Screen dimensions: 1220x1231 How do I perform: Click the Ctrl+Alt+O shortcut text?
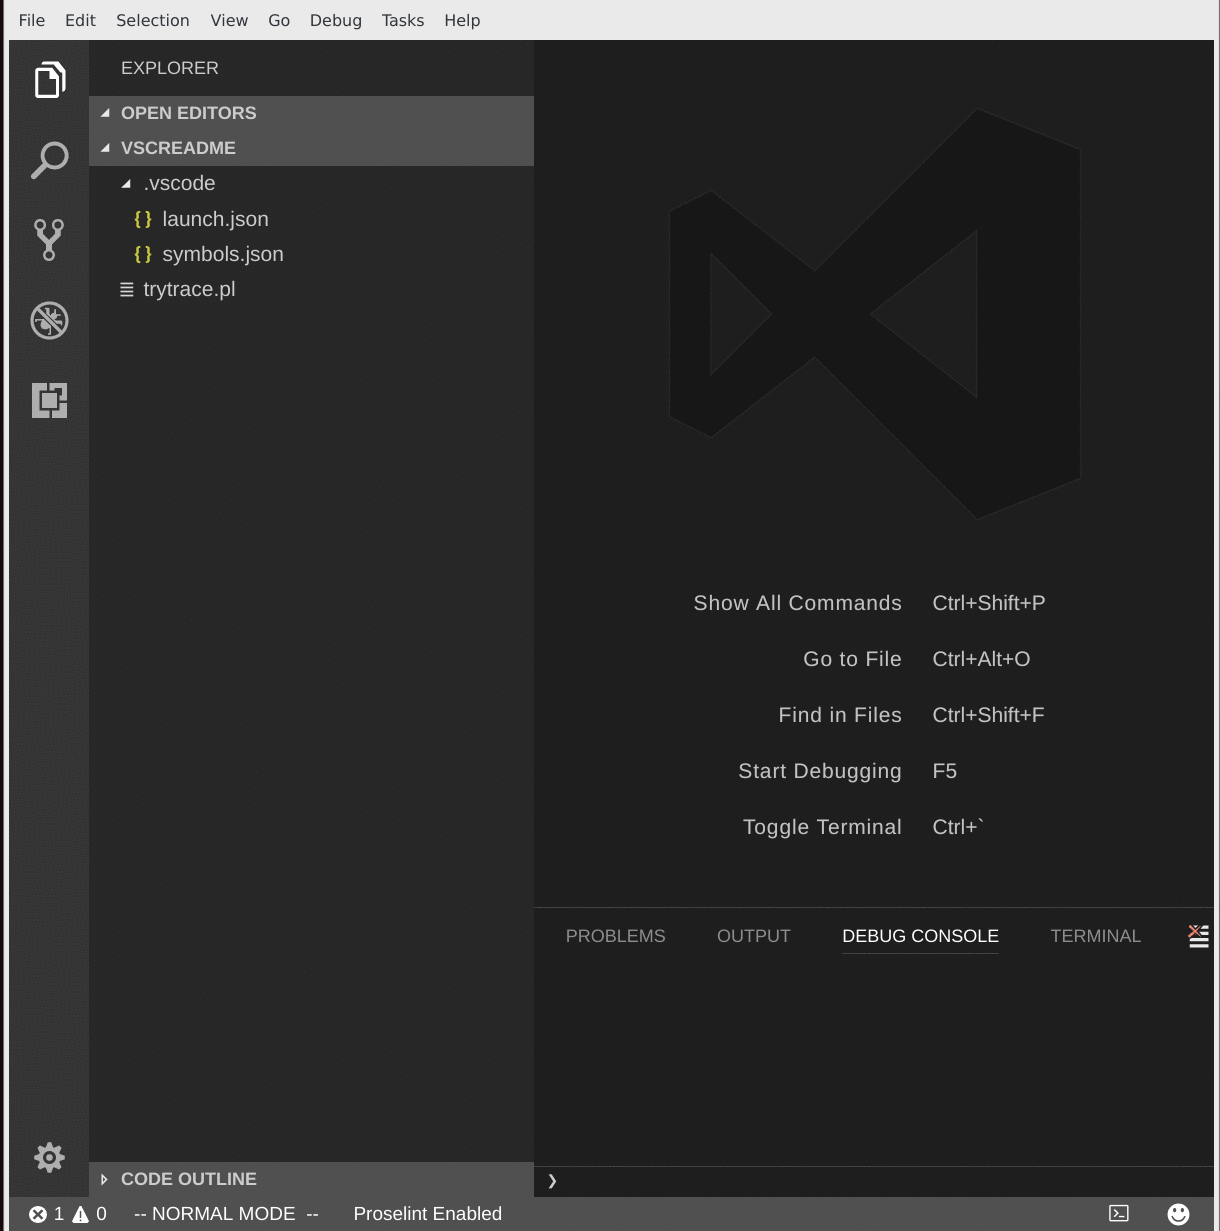[x=982, y=659]
